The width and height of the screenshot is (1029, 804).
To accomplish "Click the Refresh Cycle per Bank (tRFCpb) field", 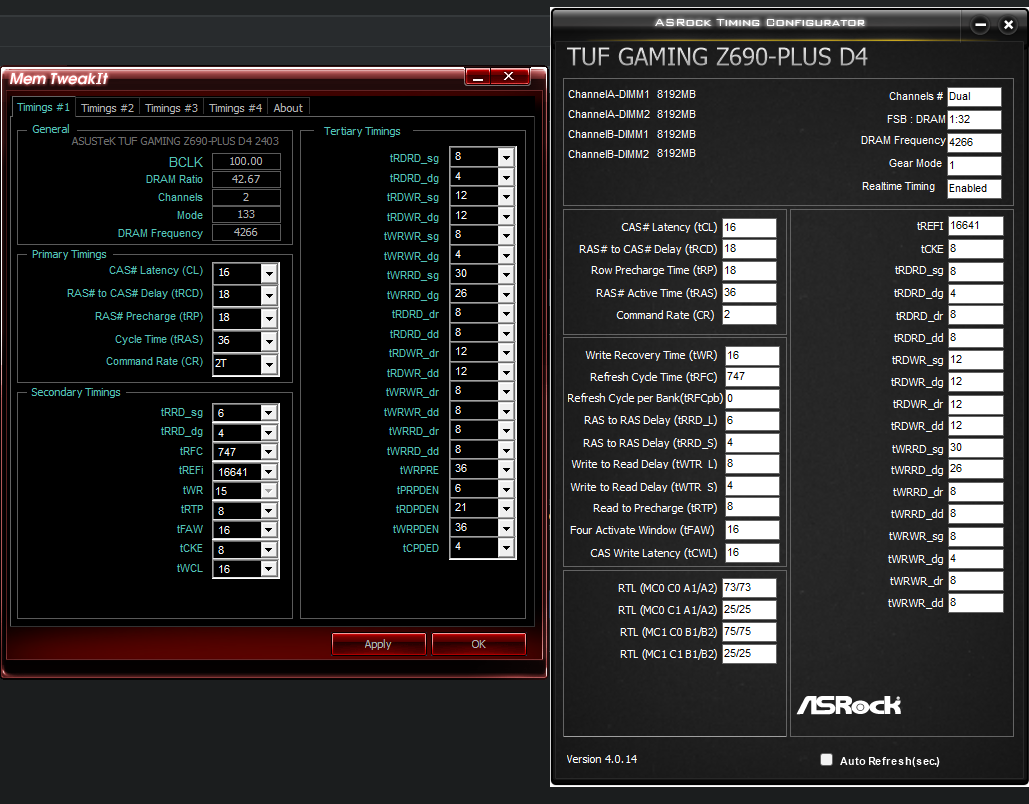I will (752, 398).
